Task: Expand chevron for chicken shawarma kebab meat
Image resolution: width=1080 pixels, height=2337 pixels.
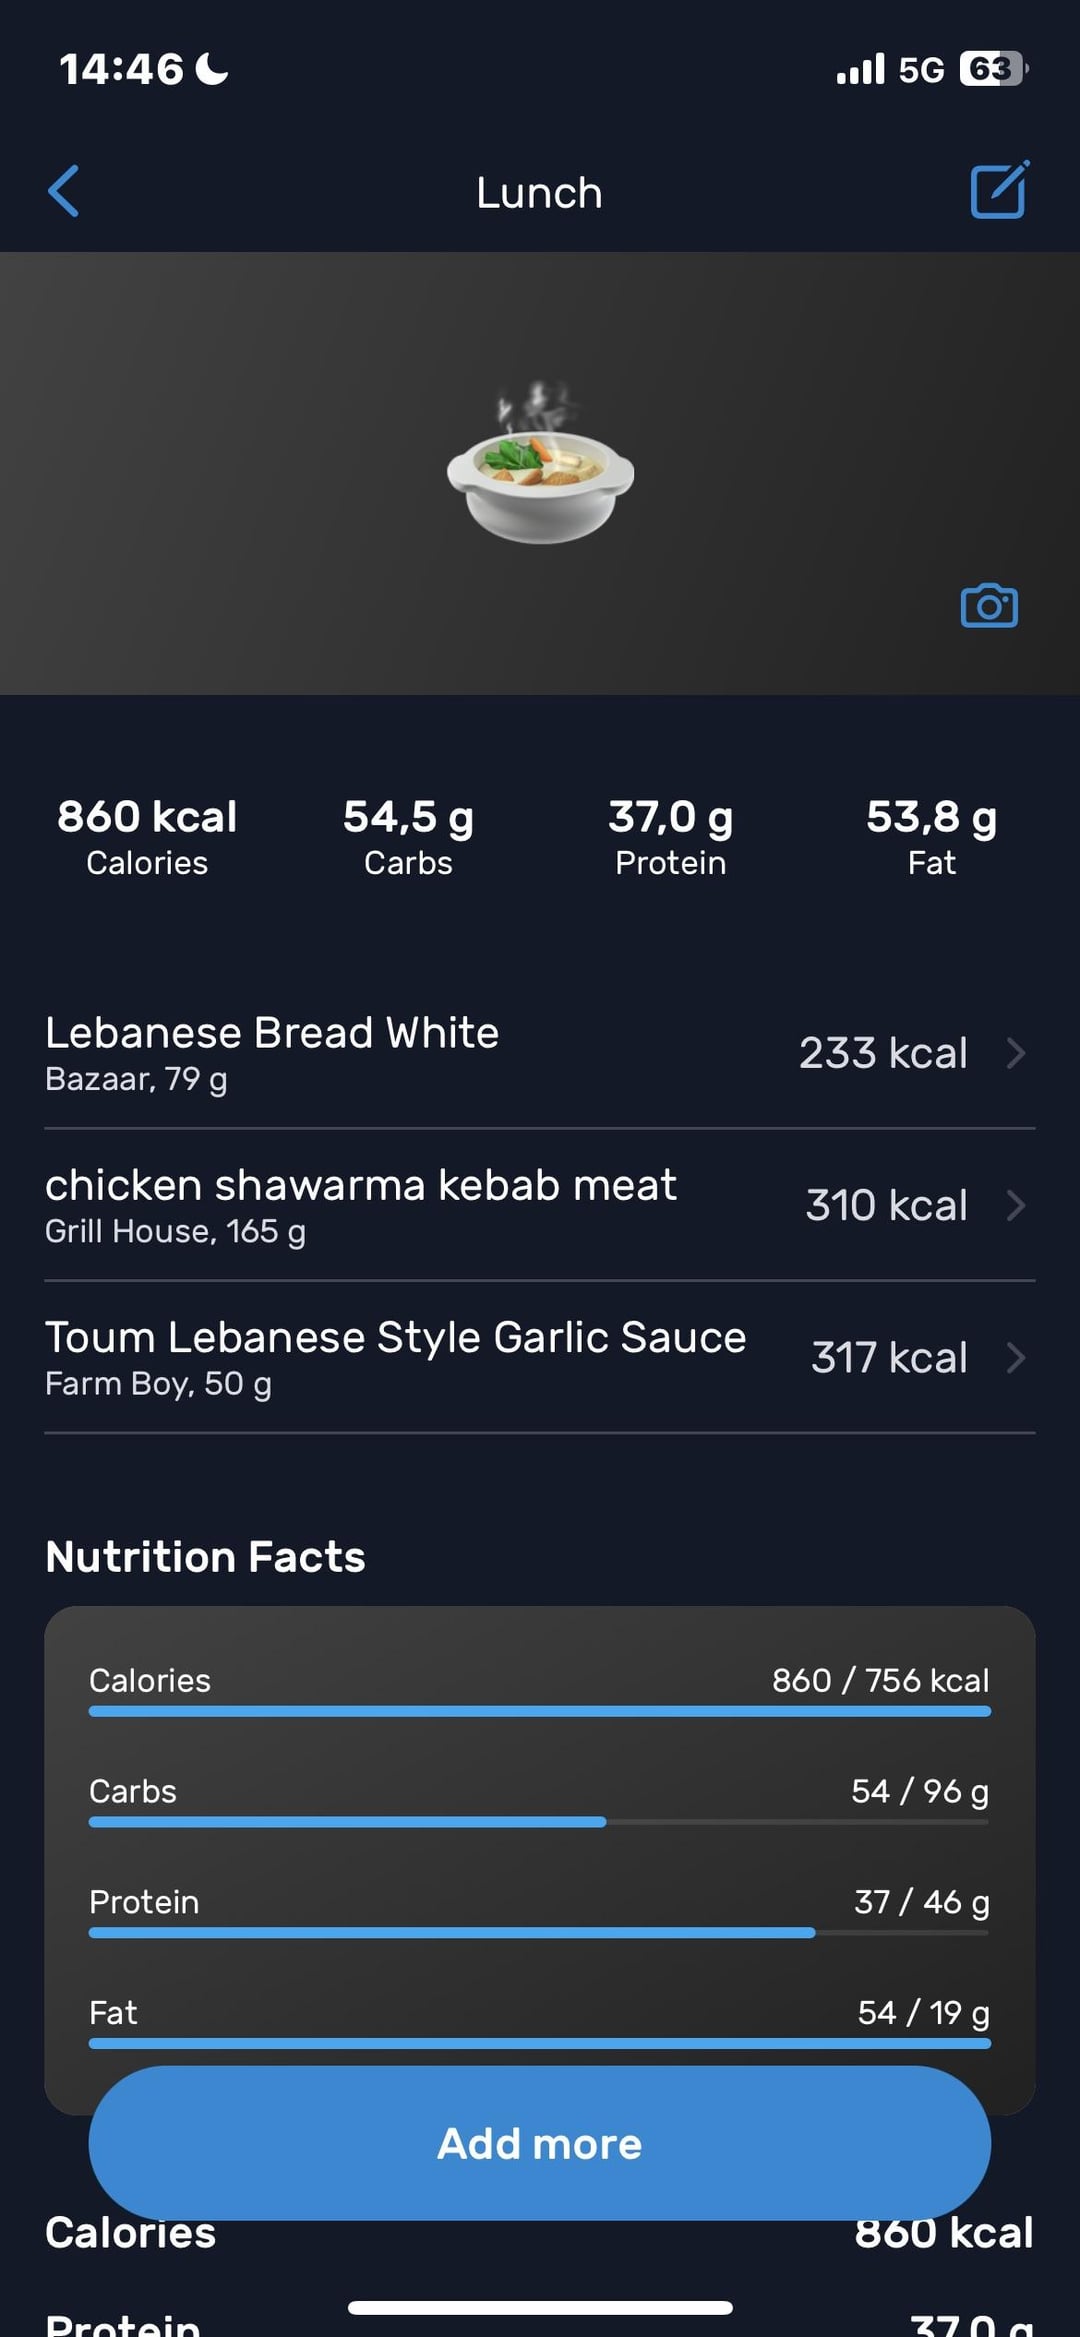Action: [1016, 1205]
